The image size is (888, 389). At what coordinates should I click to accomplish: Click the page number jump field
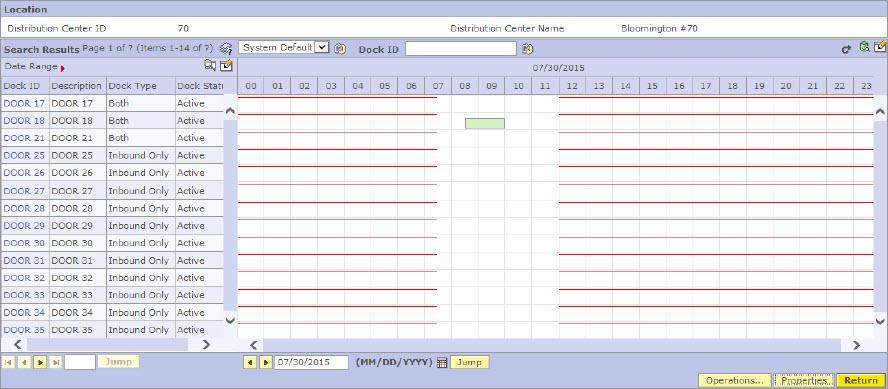80,362
